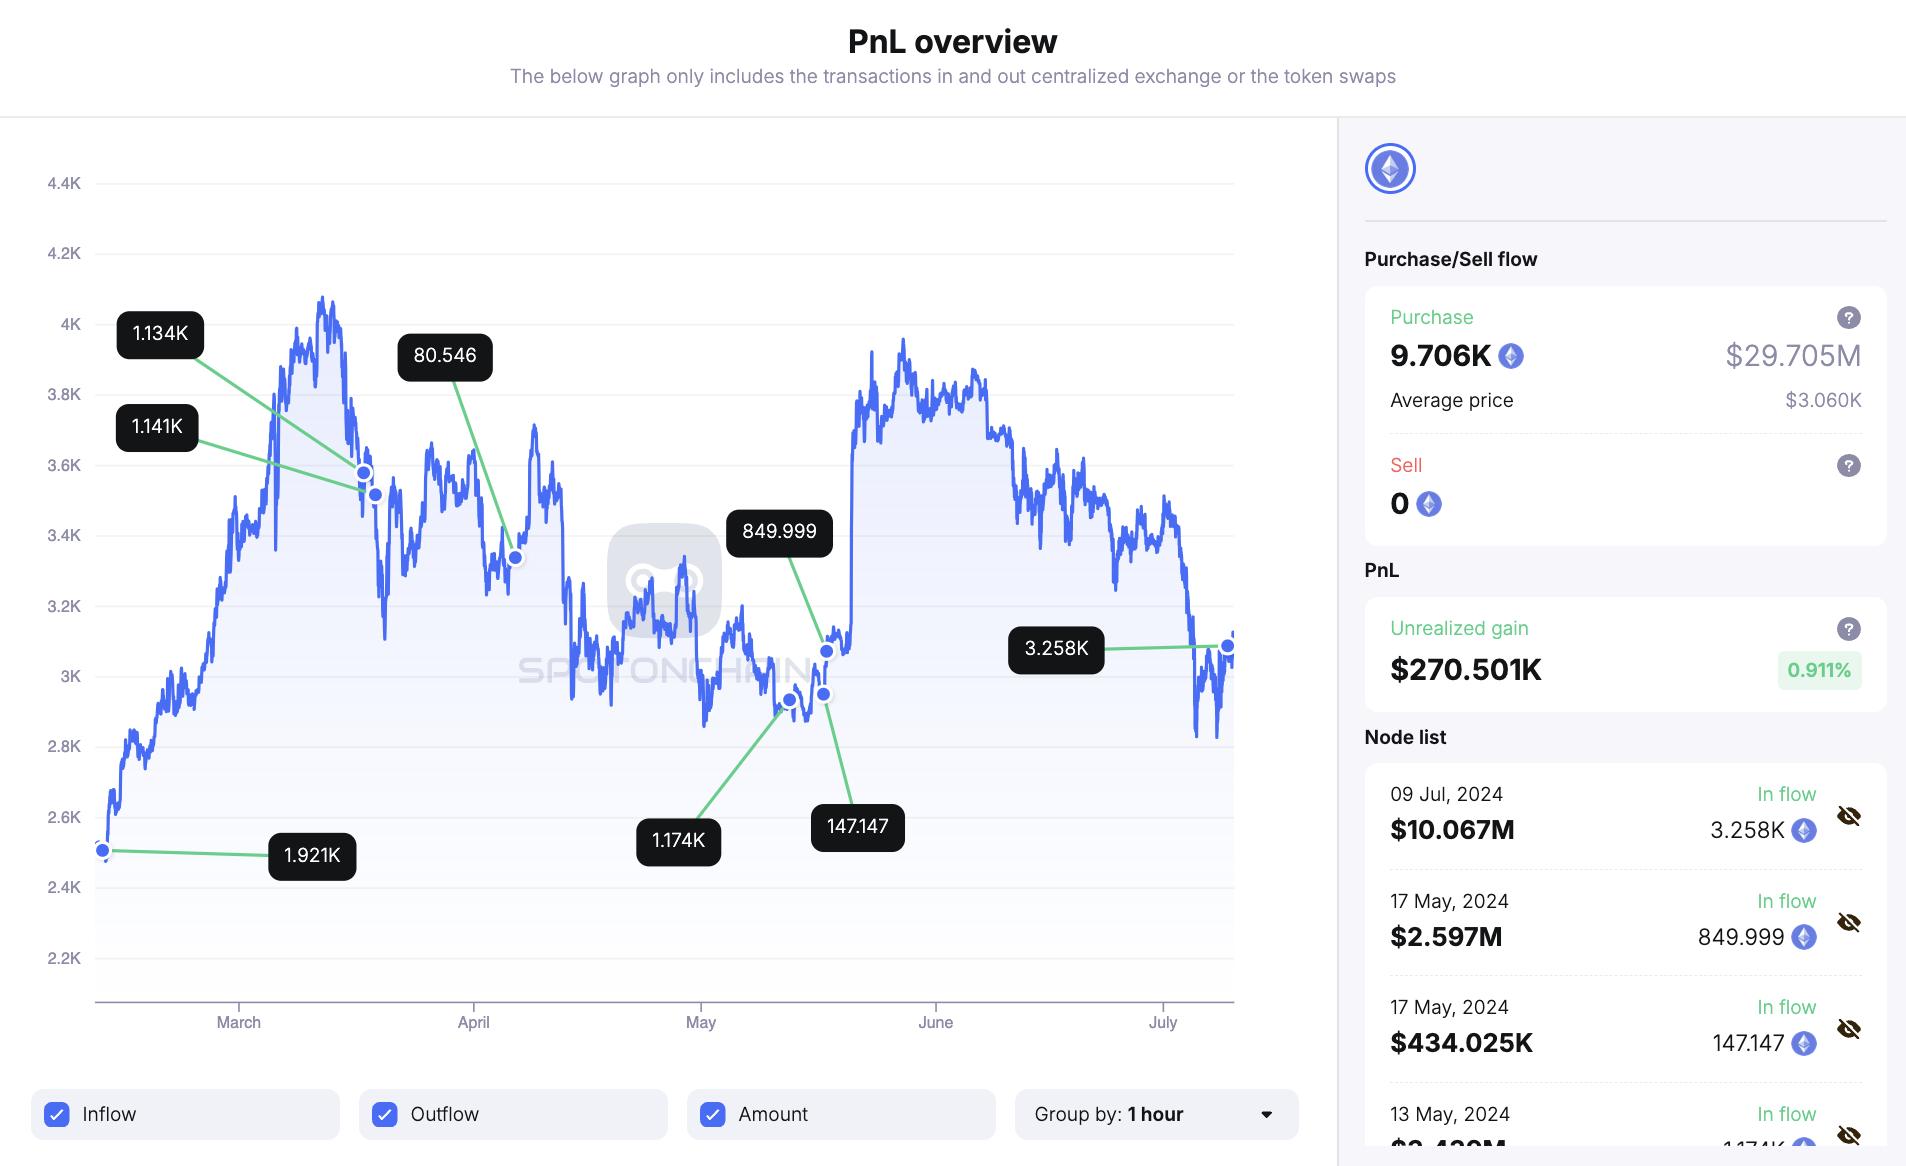Click the Ethereum icon beside 9.706K purchase

[1511, 356]
